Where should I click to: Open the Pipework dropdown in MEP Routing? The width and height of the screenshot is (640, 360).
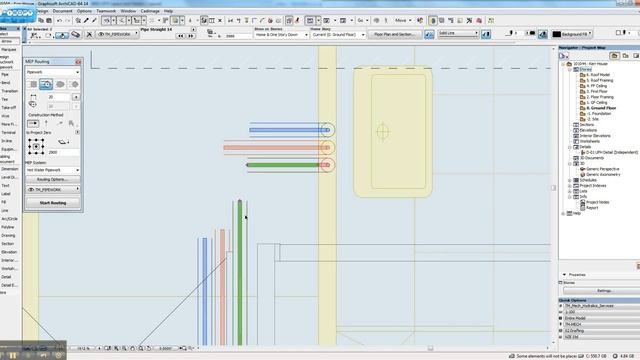(x=53, y=72)
